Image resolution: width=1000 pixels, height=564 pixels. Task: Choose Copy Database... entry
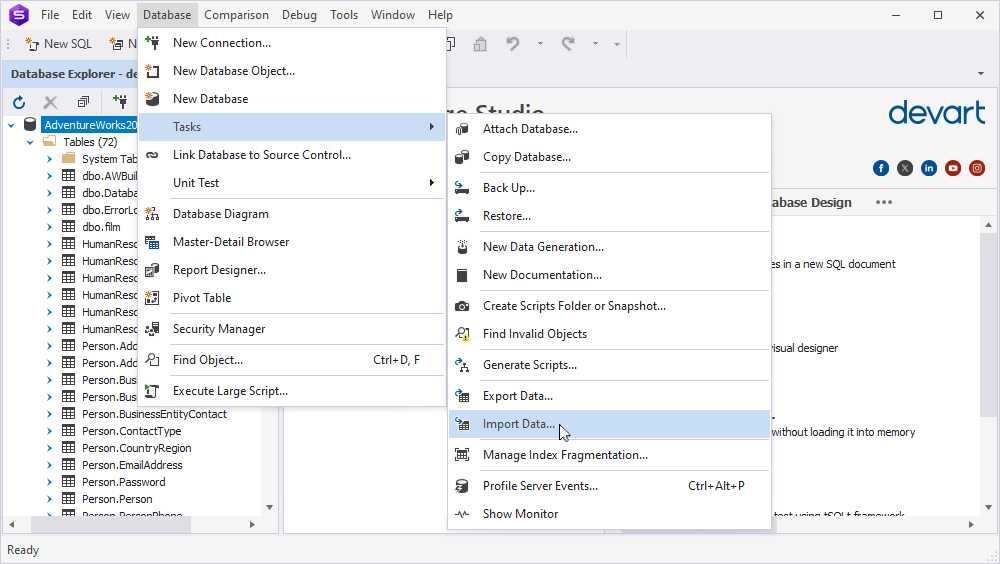point(609,157)
